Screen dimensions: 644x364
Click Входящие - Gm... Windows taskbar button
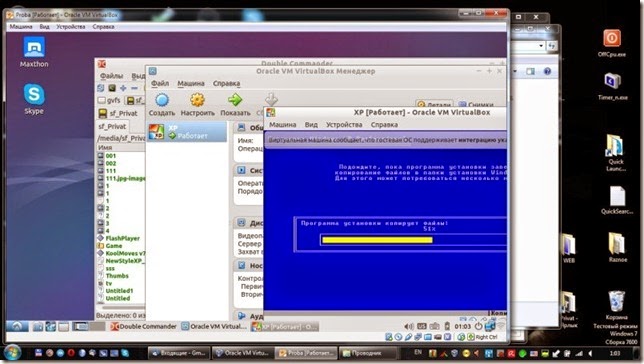pos(179,353)
